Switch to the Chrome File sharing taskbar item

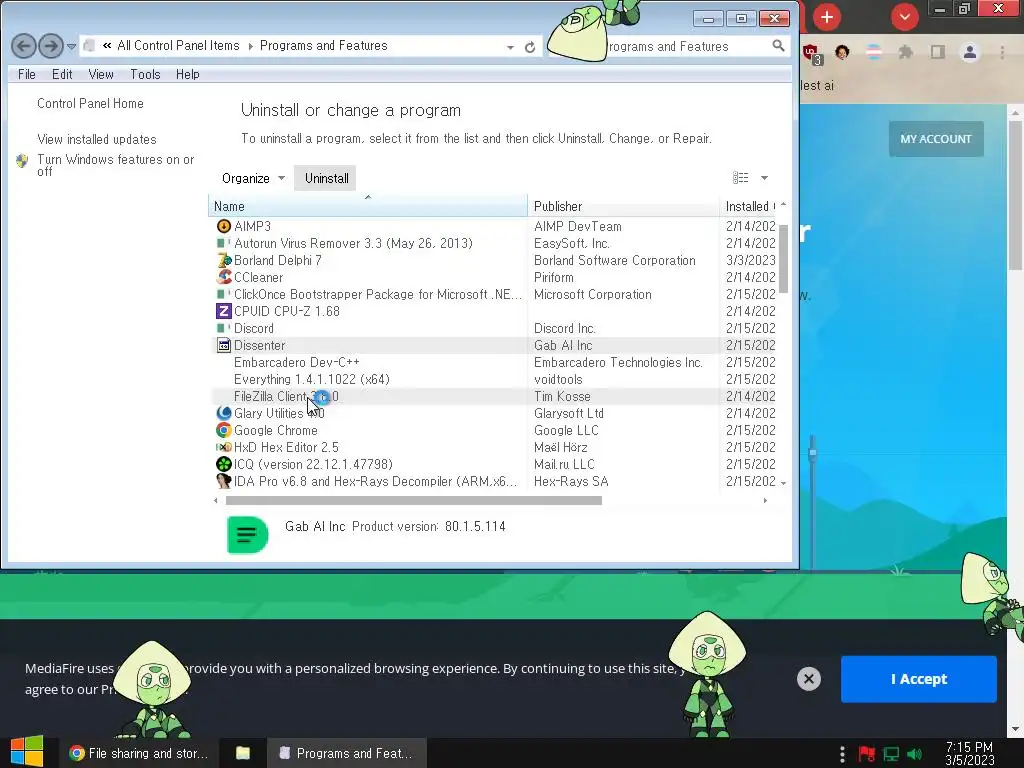click(138, 753)
